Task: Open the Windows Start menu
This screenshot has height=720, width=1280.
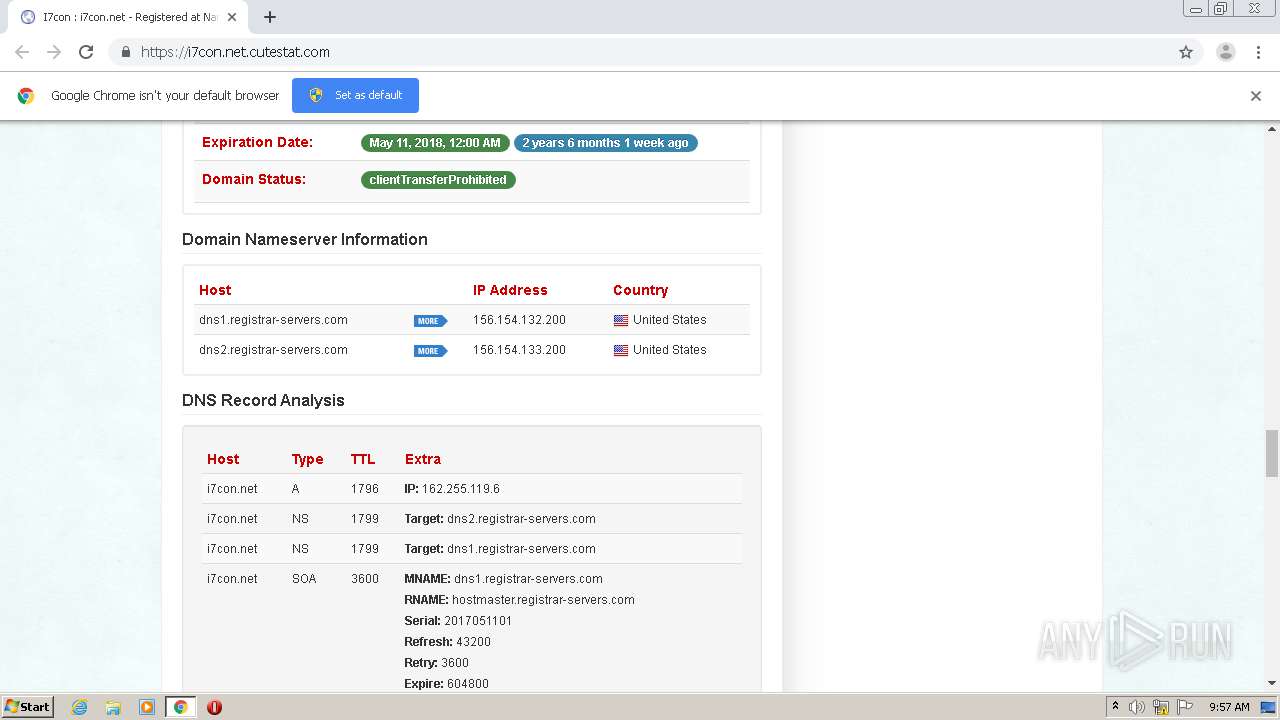Action: click(28, 707)
